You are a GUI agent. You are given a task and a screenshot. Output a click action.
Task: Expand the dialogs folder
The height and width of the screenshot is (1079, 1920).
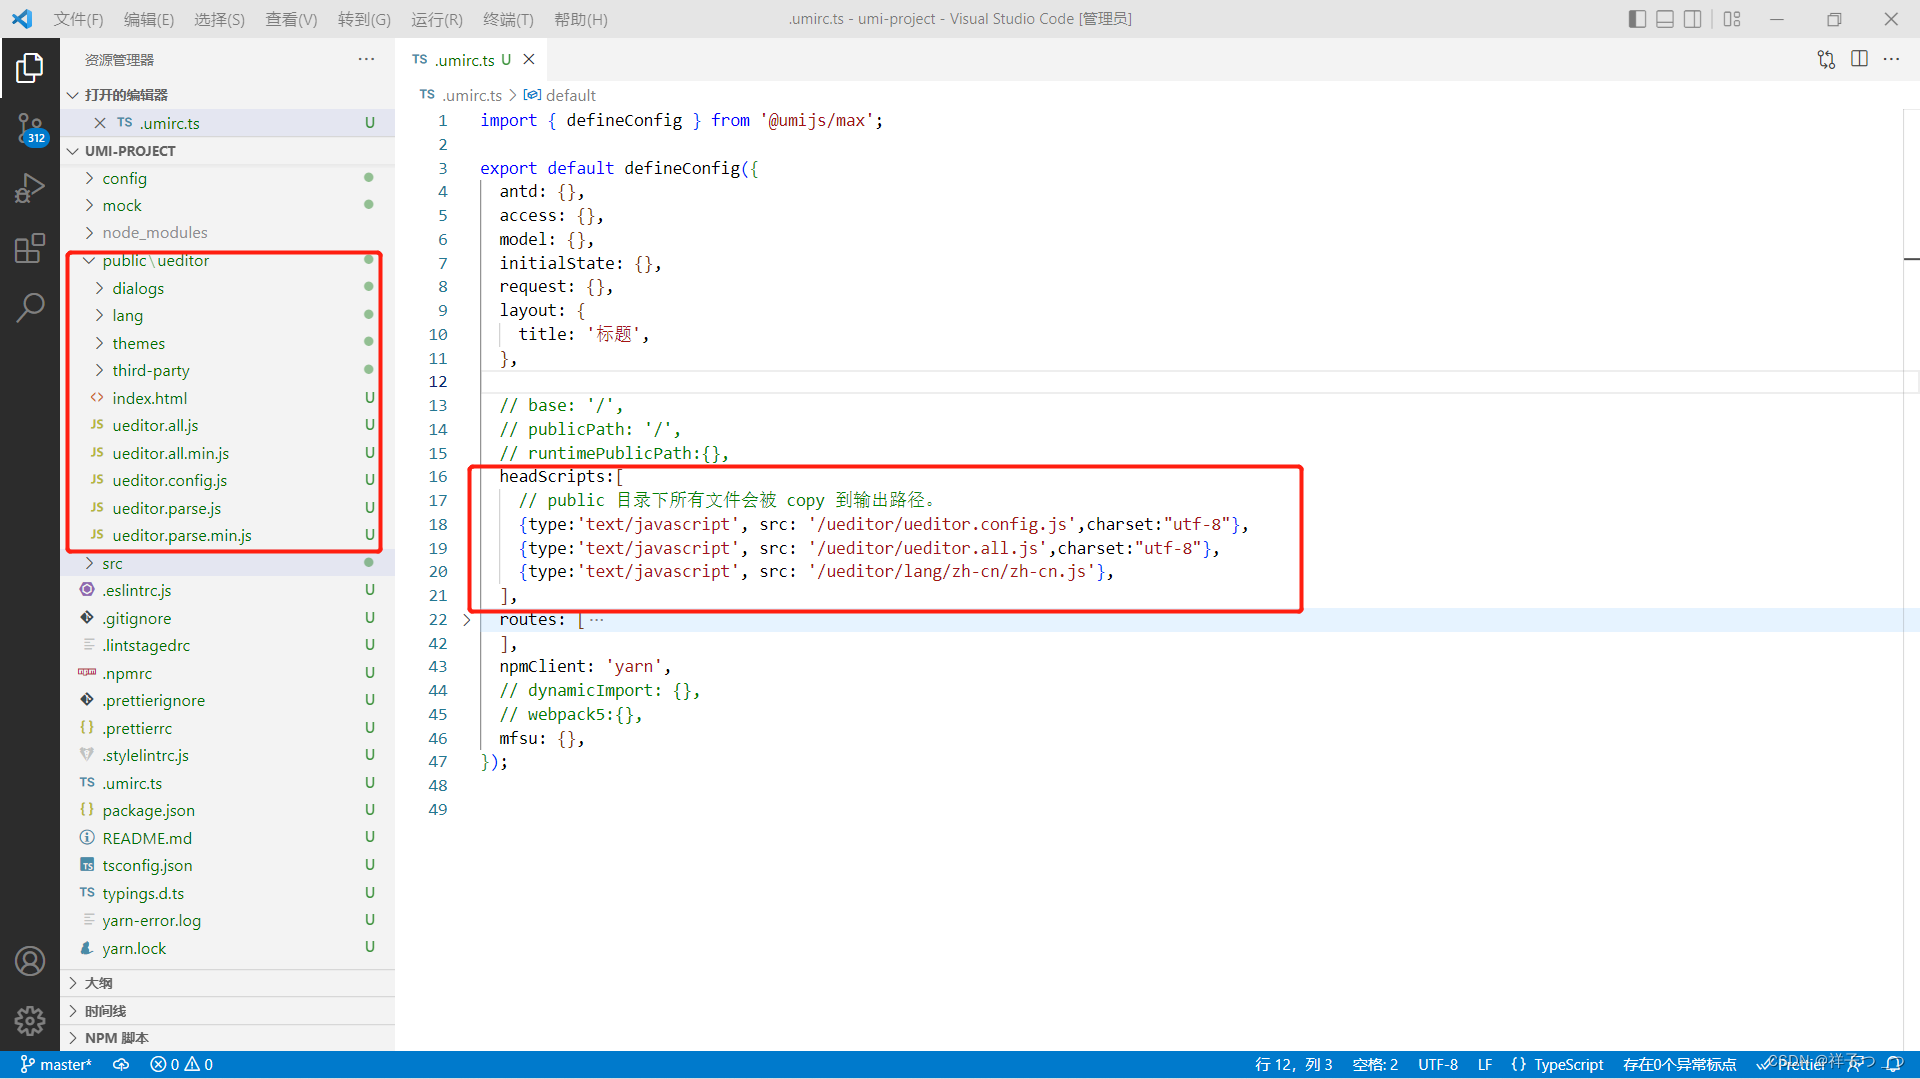[228, 288]
